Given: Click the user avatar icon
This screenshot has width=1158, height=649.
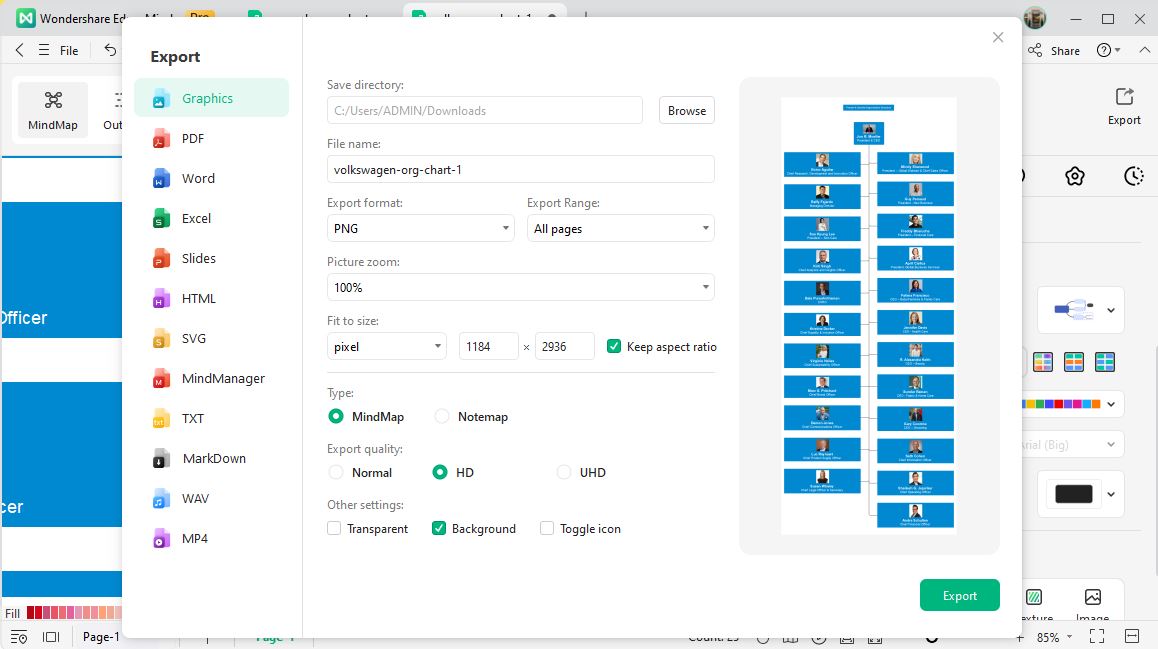Looking at the screenshot, I should [x=1035, y=18].
